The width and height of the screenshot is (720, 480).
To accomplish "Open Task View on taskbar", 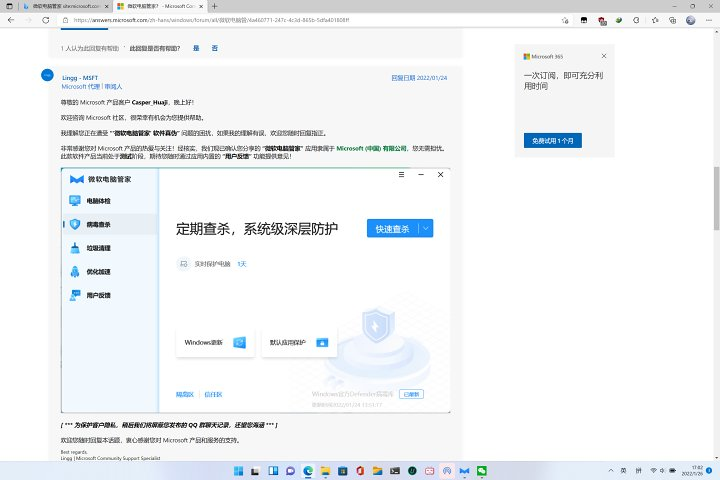I will [256, 471].
